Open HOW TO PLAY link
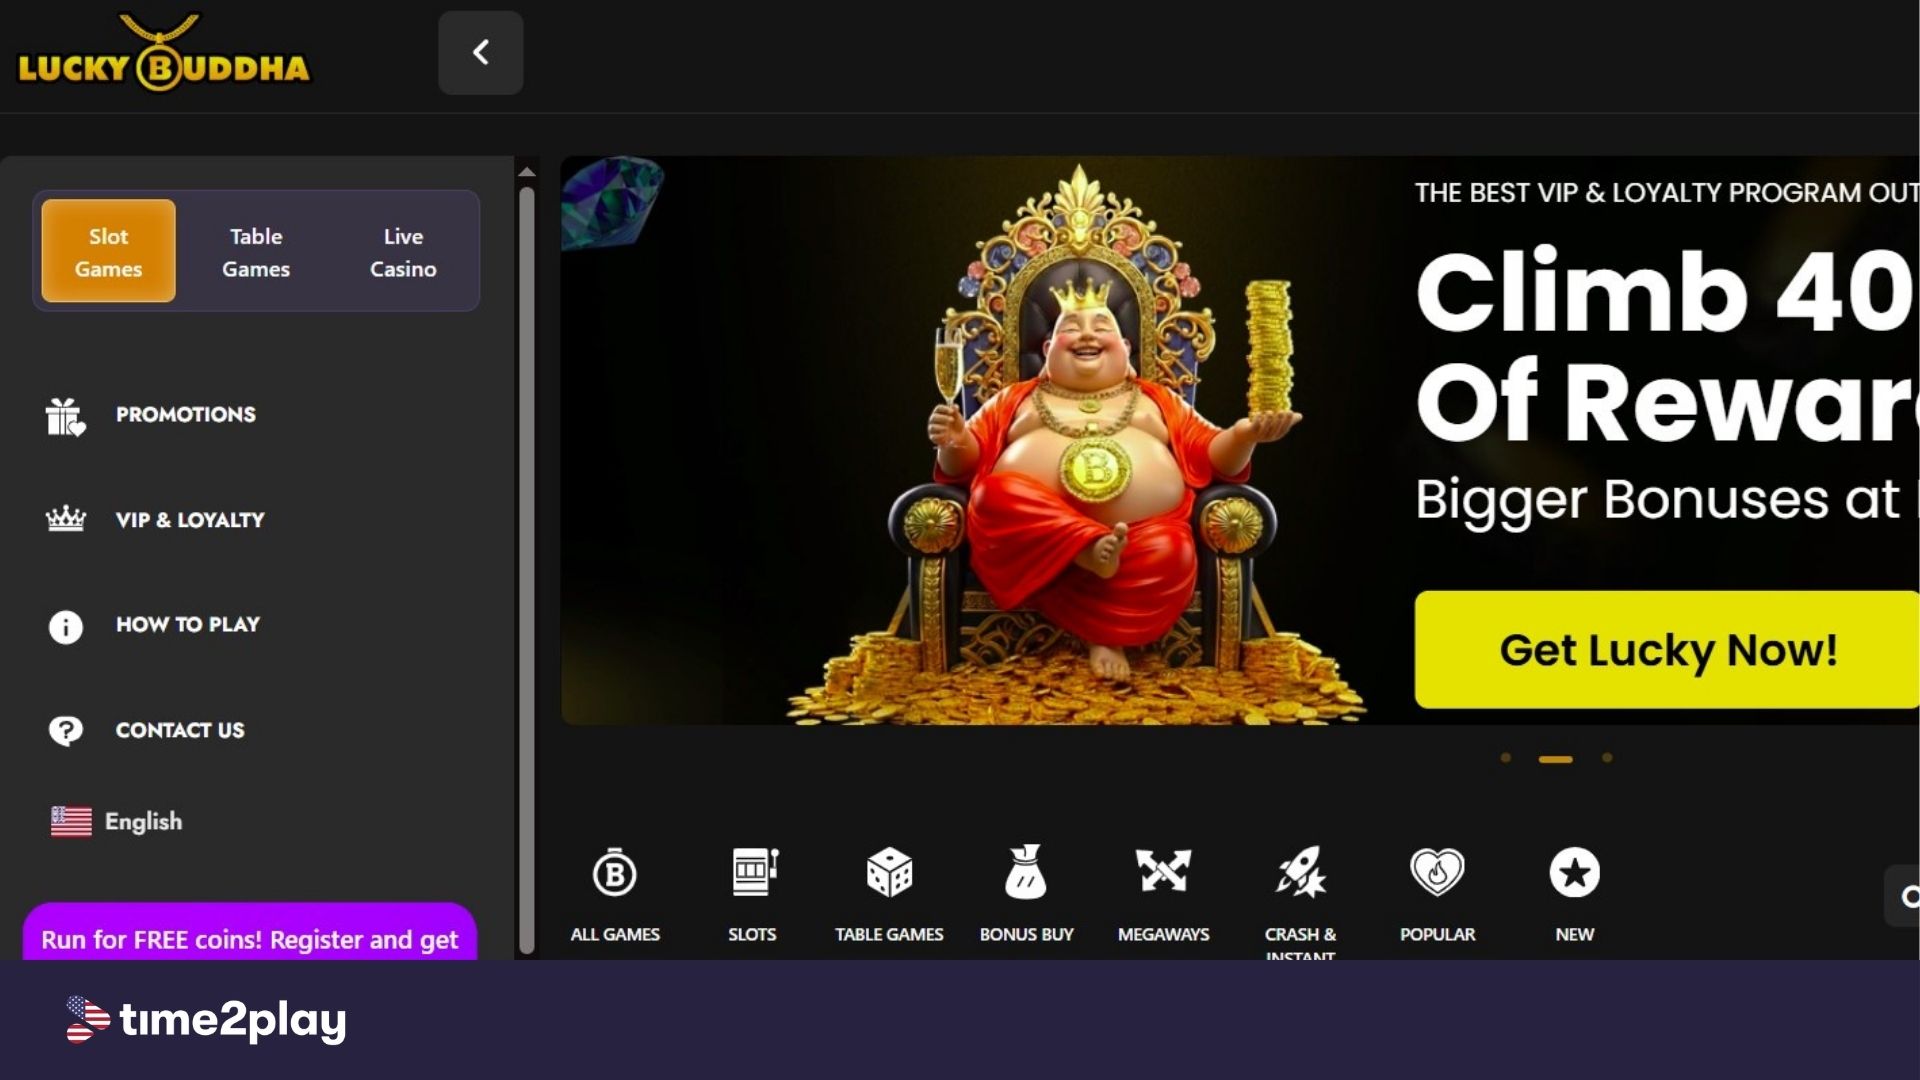The width and height of the screenshot is (1920, 1080). pyautogui.click(x=188, y=624)
